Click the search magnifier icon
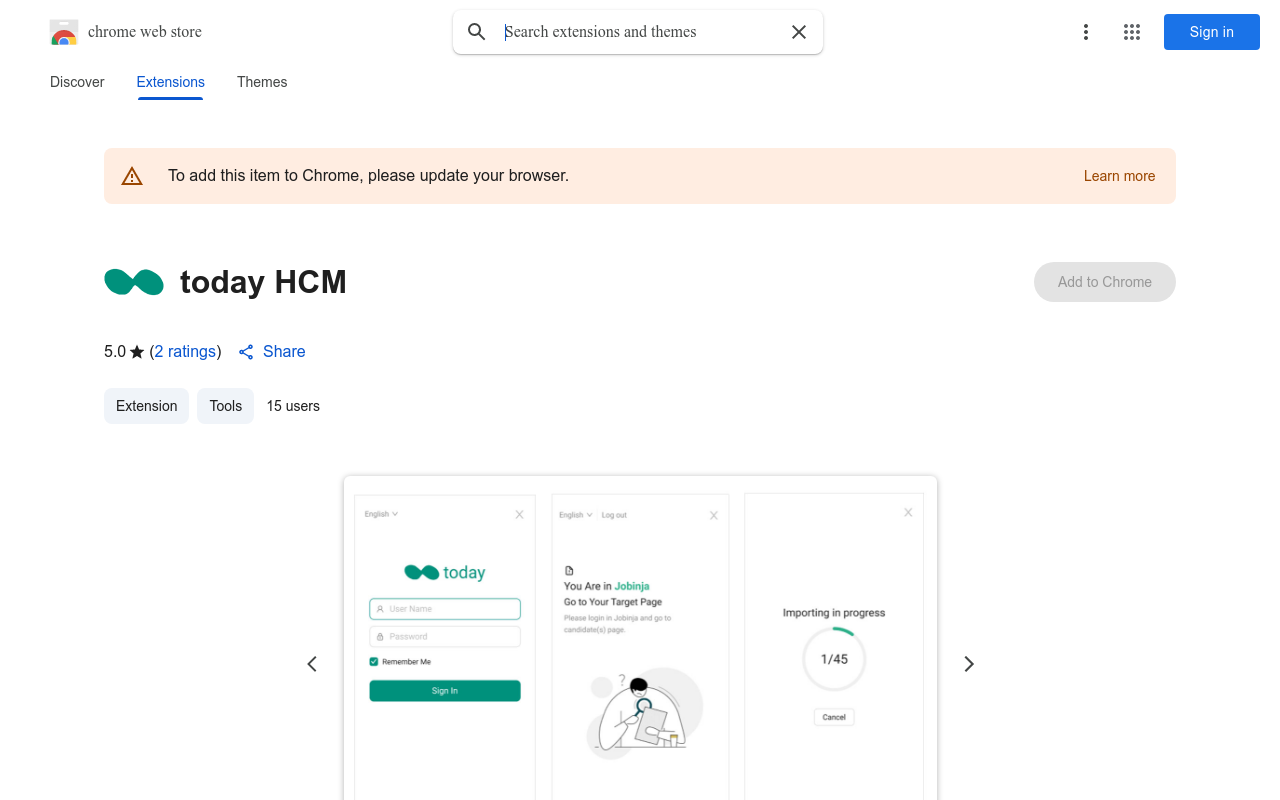The image size is (1280, 800). pyautogui.click(x=477, y=32)
